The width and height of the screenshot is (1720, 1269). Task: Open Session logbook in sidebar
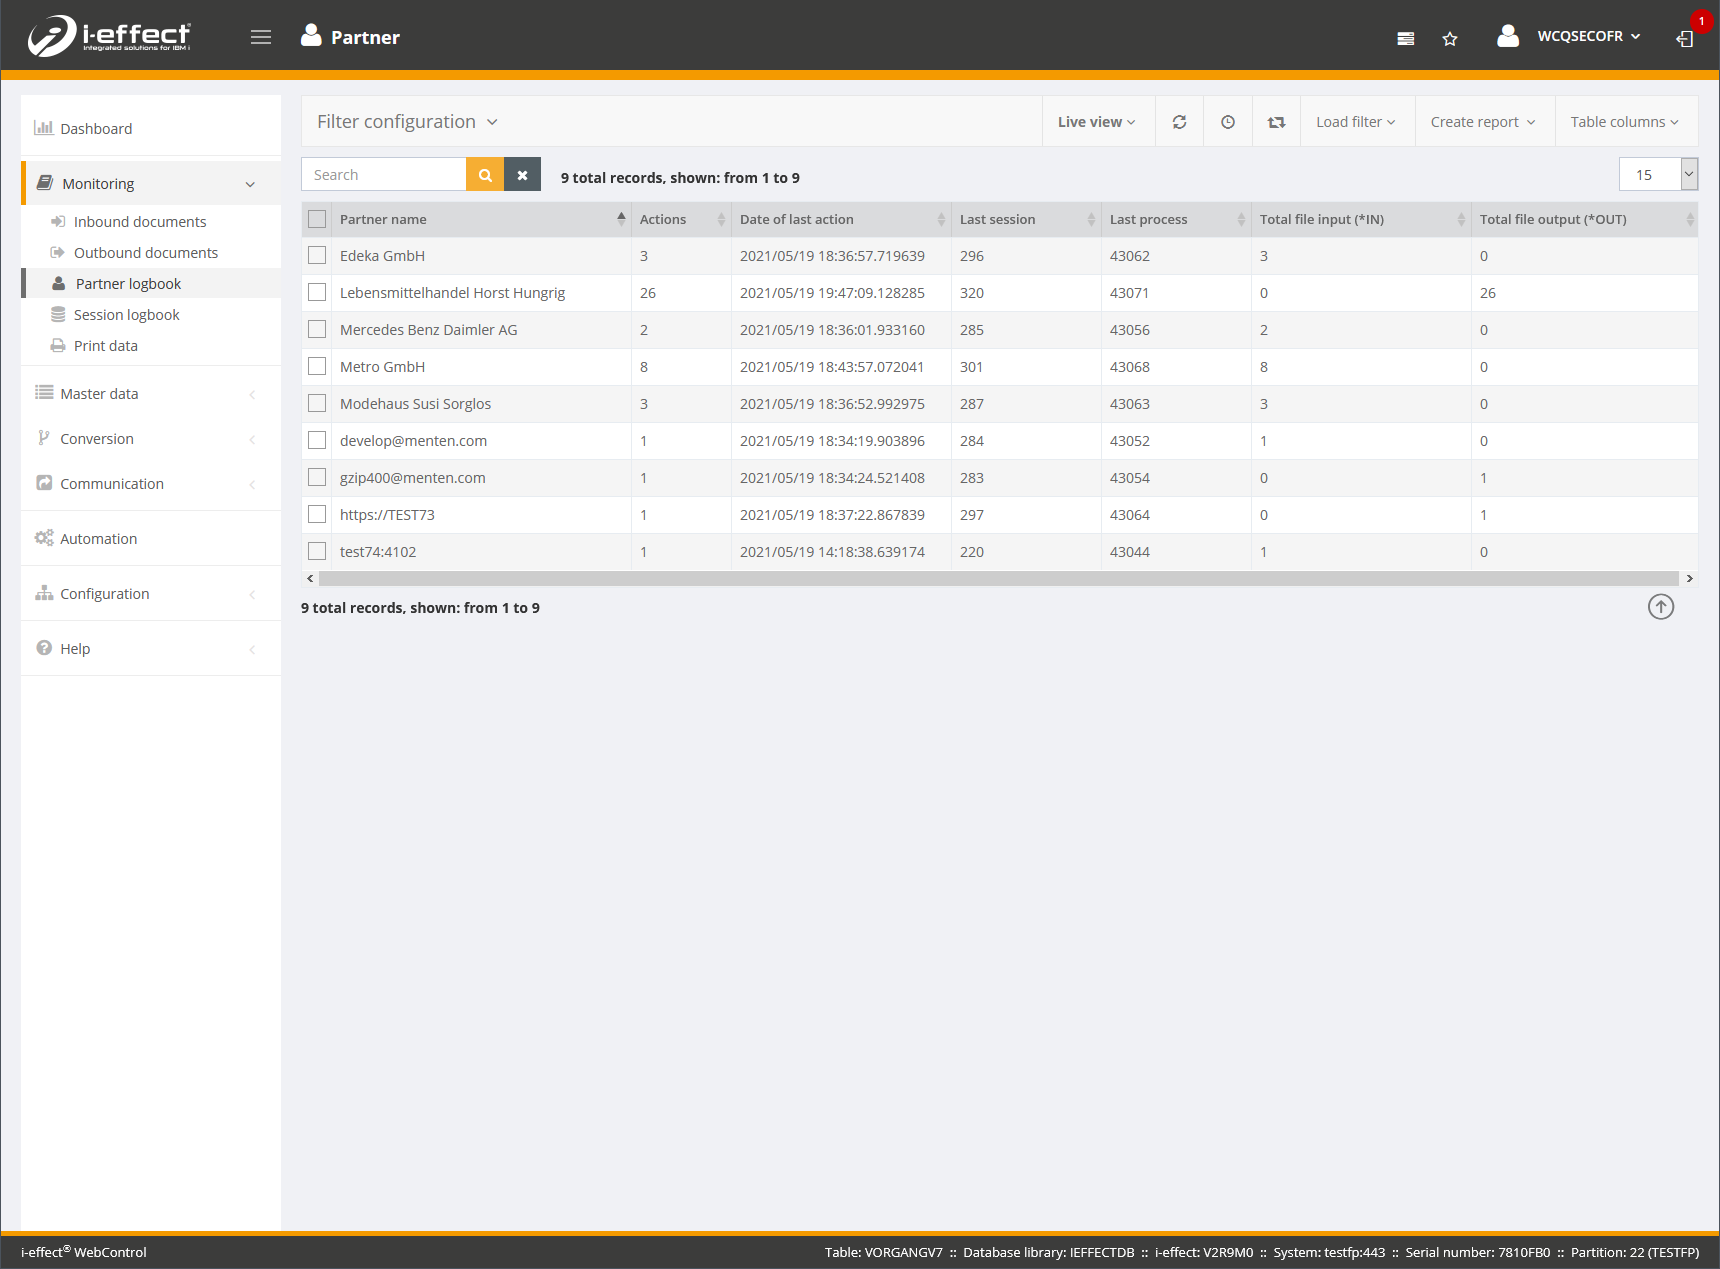pyautogui.click(x=126, y=315)
